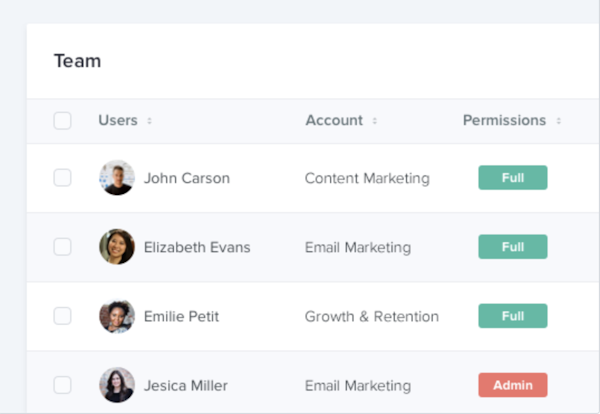Image resolution: width=600 pixels, height=414 pixels.
Task: Sort by Account column arrow icon
Action: coord(375,121)
